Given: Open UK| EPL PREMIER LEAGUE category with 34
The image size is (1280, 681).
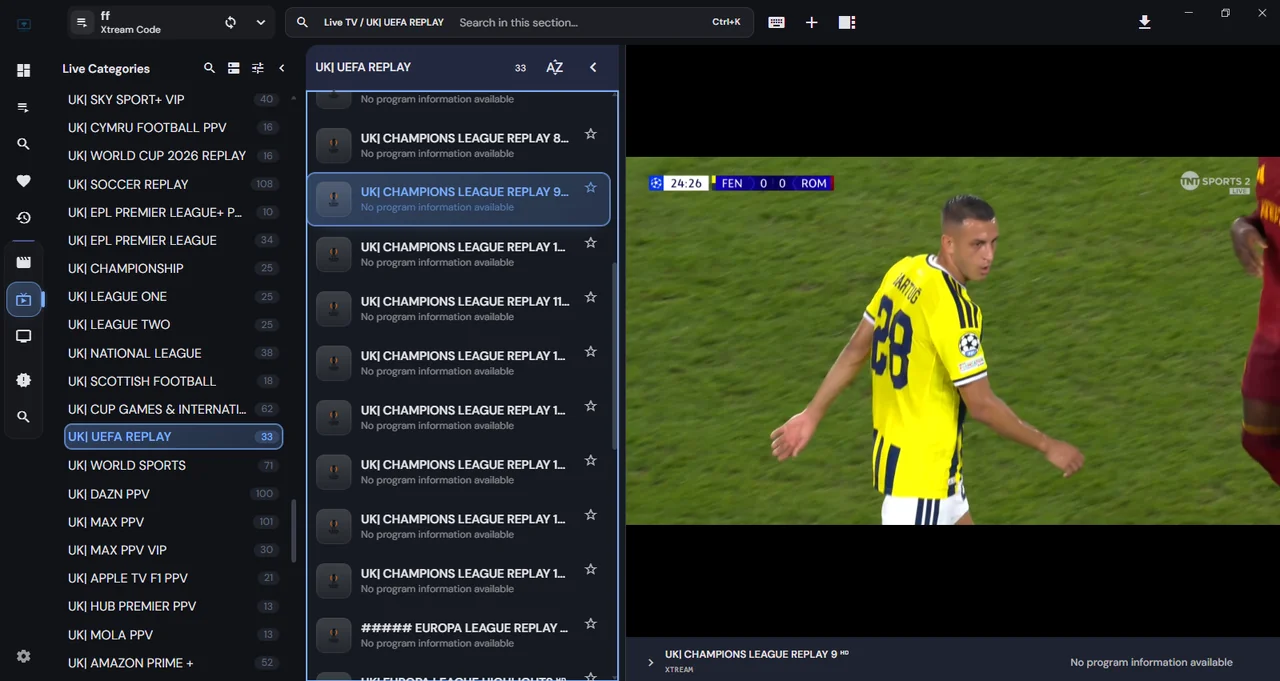Looking at the screenshot, I should click(x=173, y=240).
